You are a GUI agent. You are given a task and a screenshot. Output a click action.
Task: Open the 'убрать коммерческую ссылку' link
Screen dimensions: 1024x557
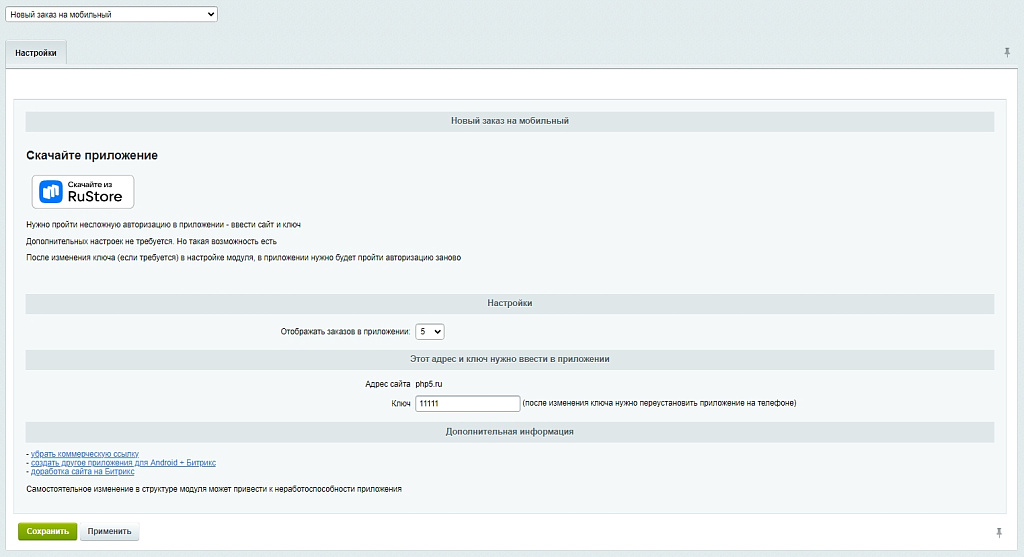point(84,454)
